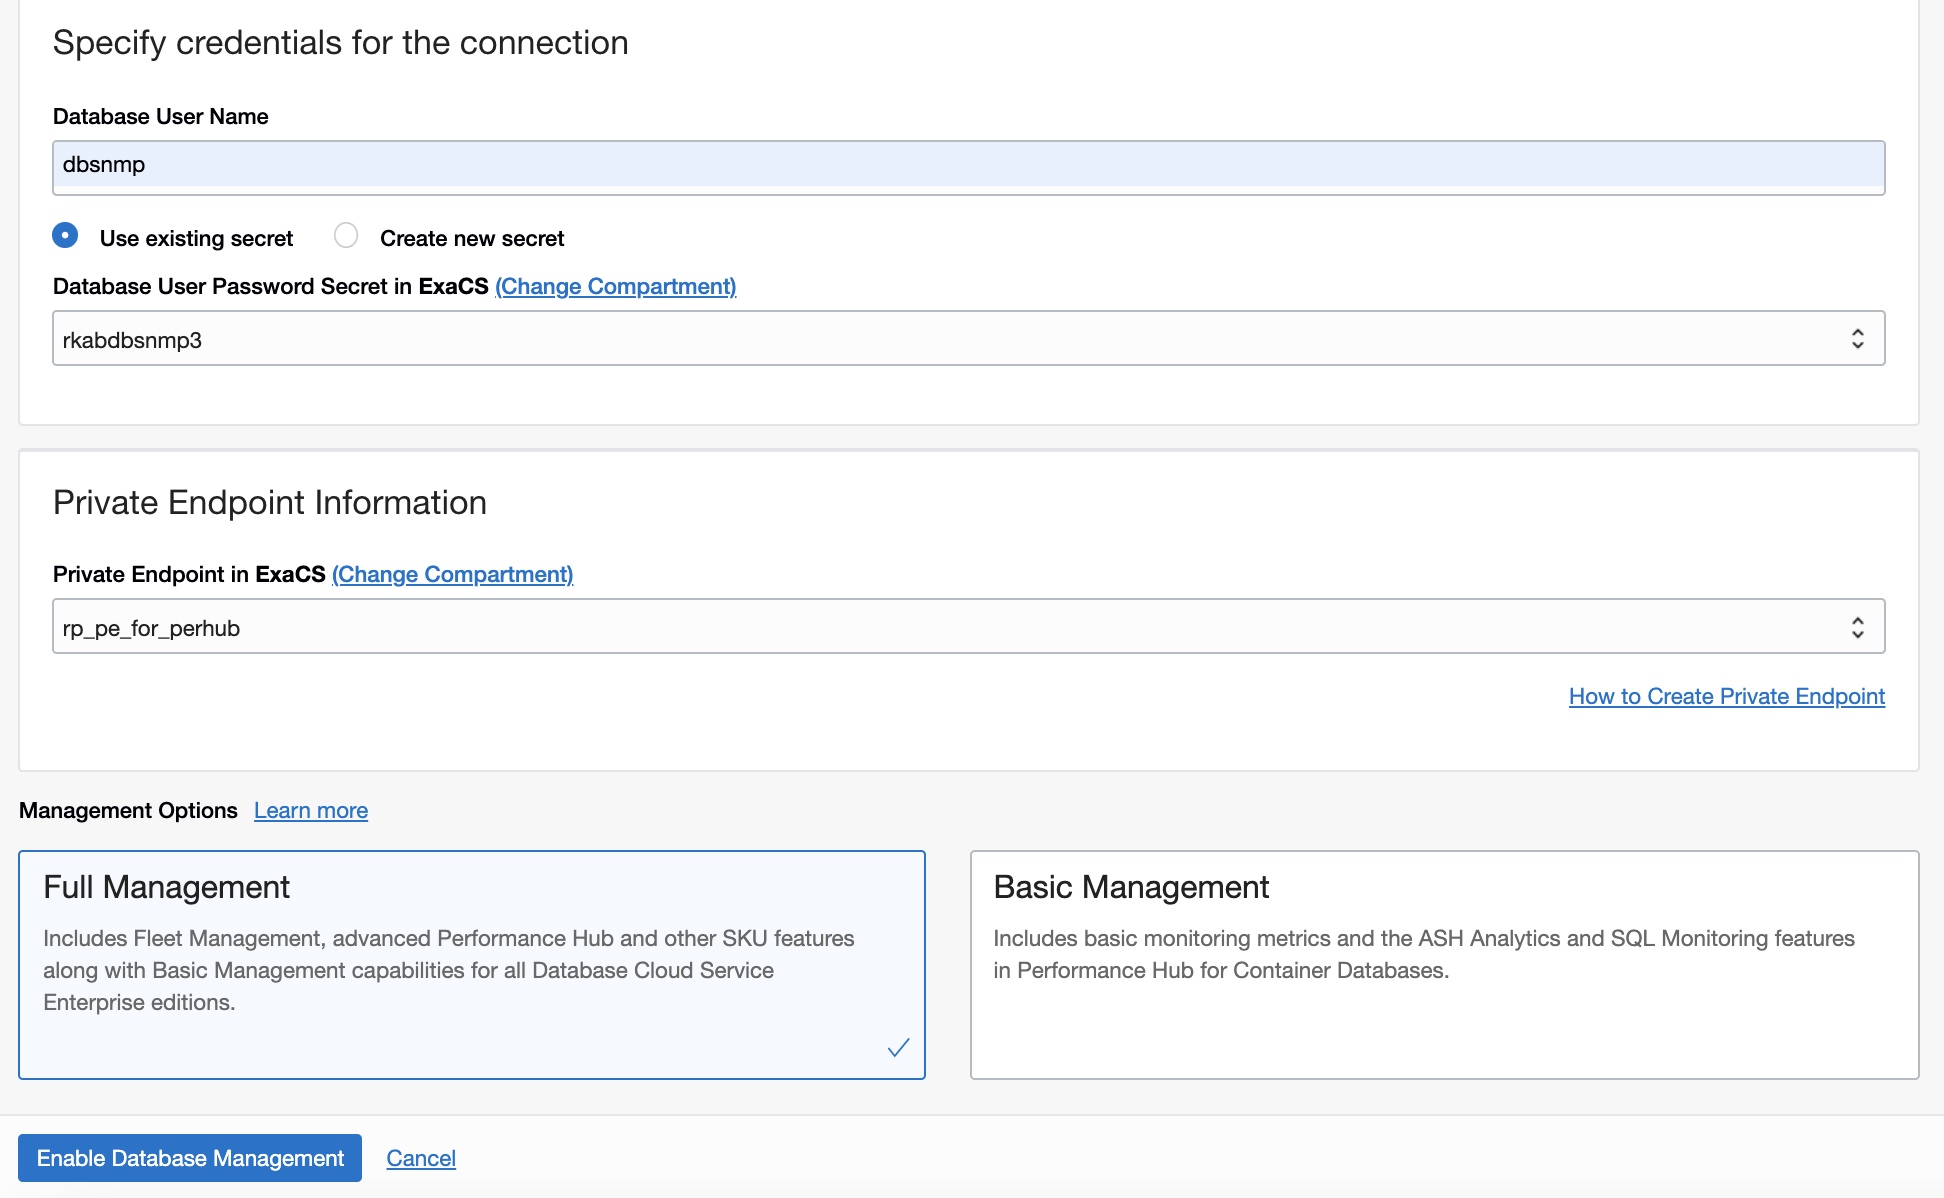Change Compartment for the Private Endpoint
This screenshot has width=1944, height=1198.
pyautogui.click(x=452, y=574)
